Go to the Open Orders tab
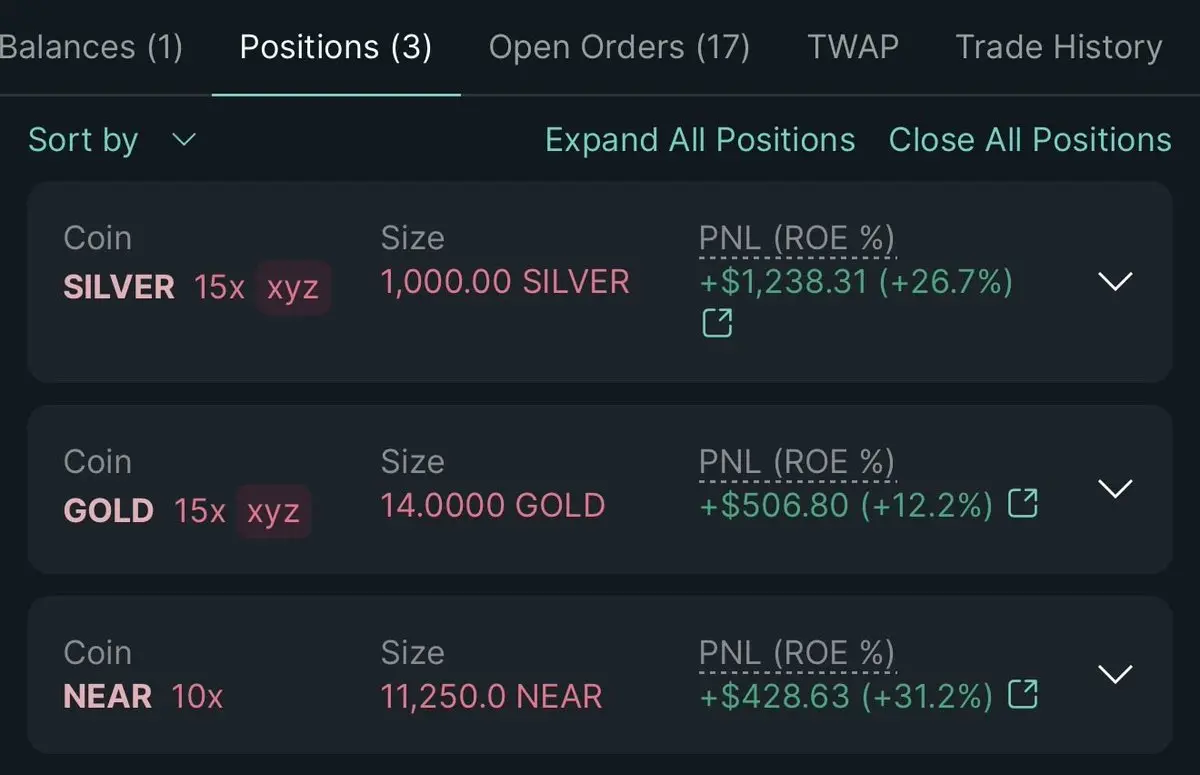1200x775 pixels. click(x=619, y=47)
